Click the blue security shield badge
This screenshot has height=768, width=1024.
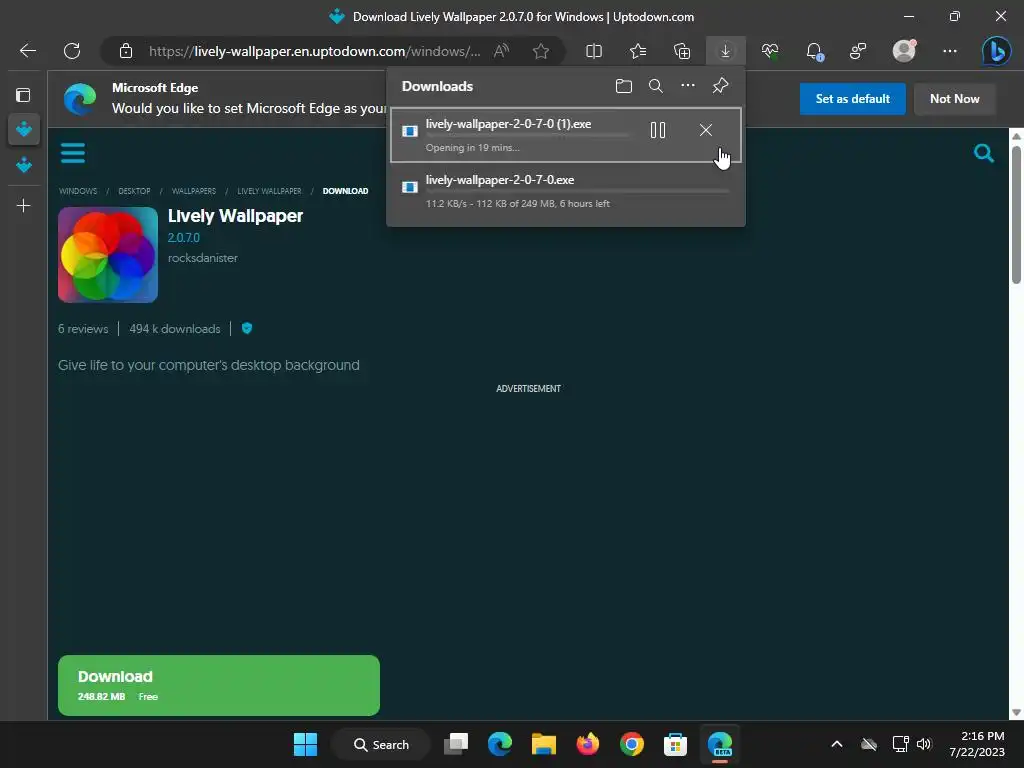pyautogui.click(x=247, y=328)
